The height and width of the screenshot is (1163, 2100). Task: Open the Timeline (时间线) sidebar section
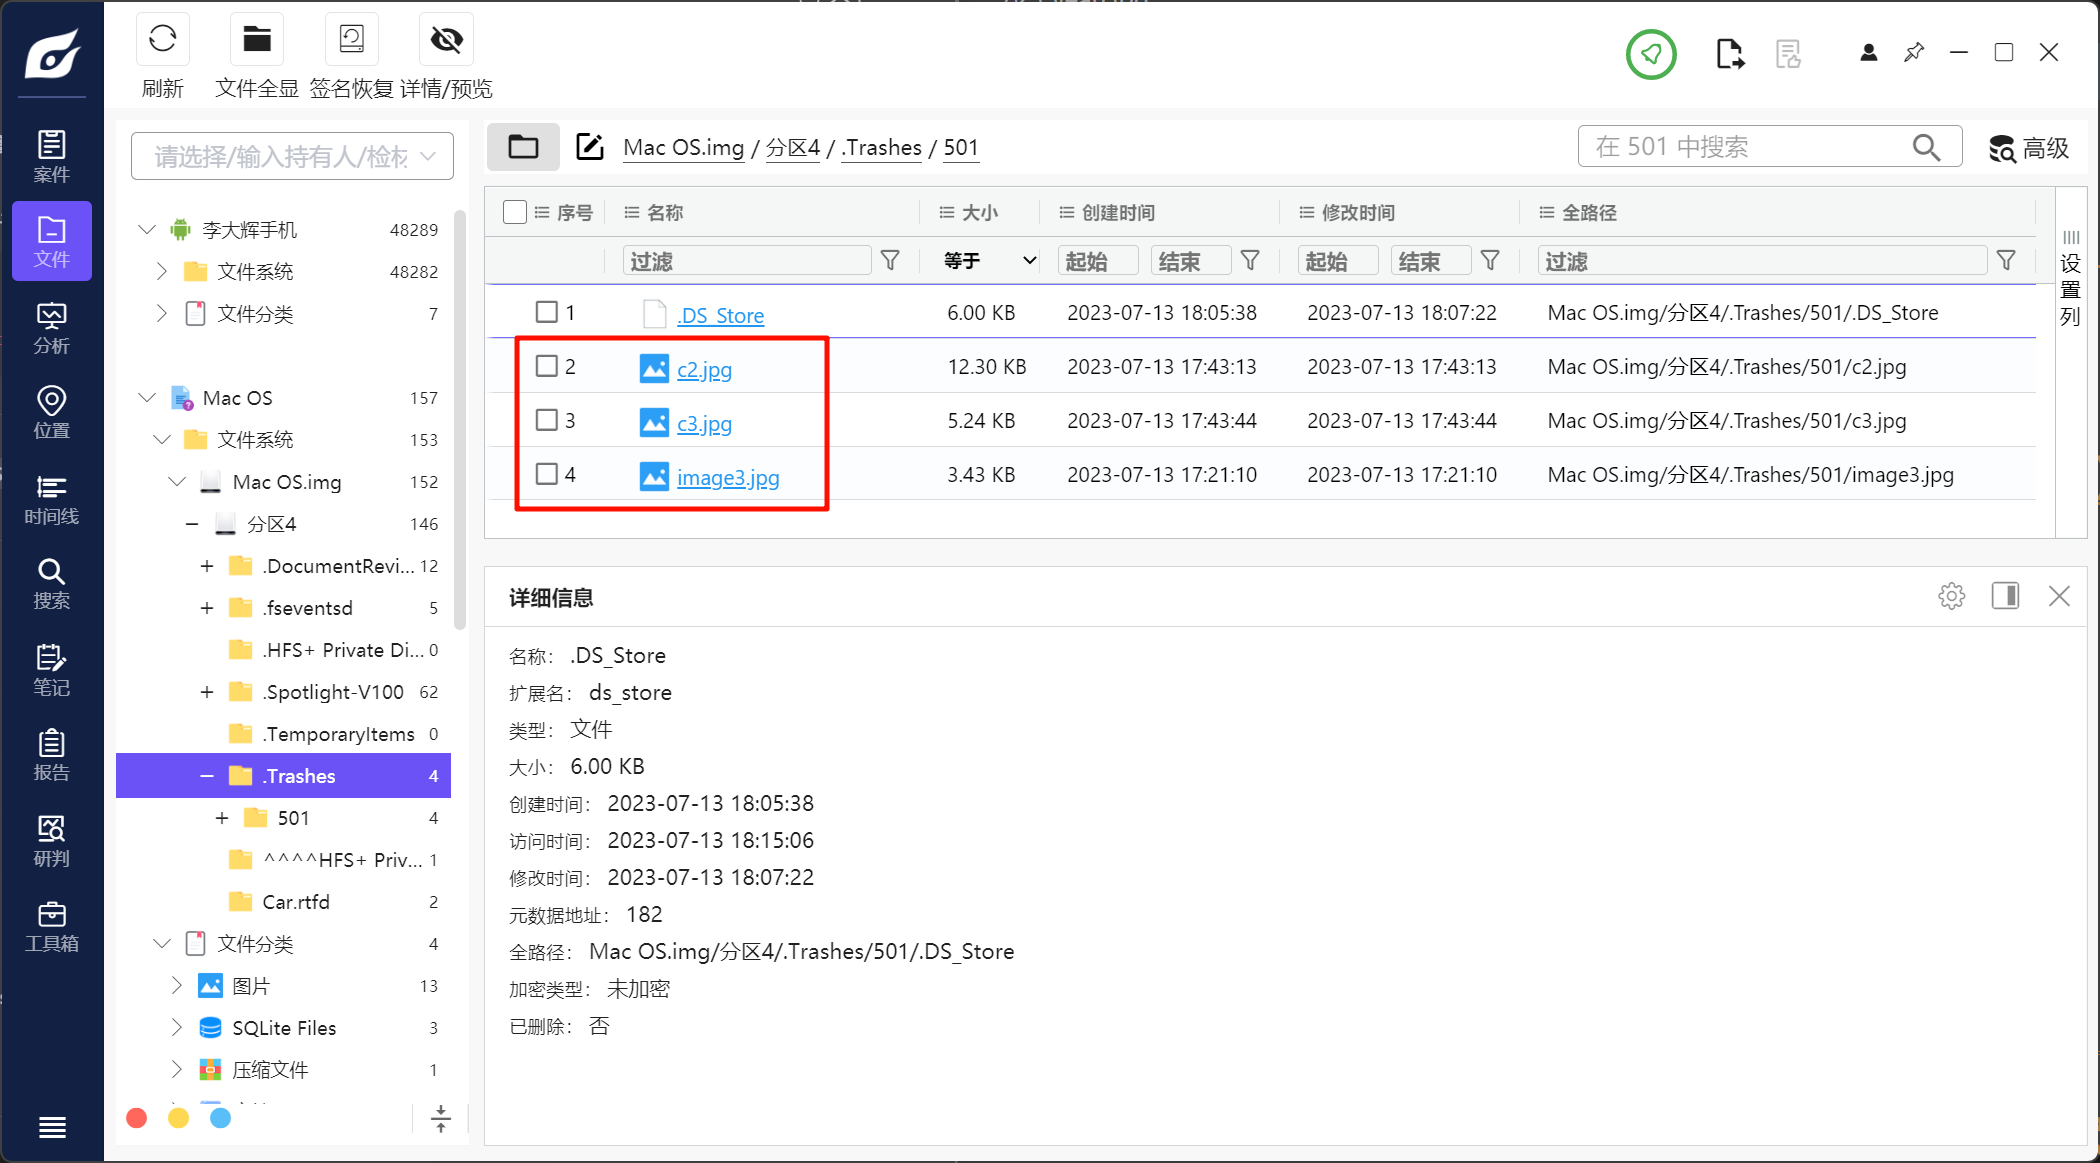click(x=51, y=499)
